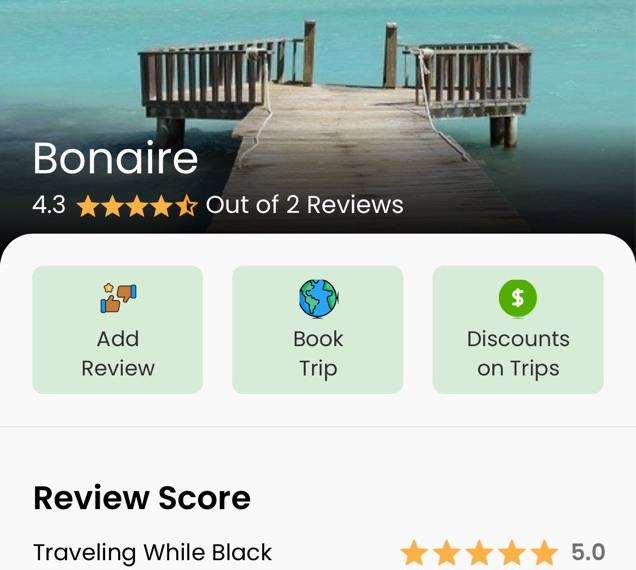Image resolution: width=636 pixels, height=570 pixels.
Task: Select the last star of Traveling While Black
Action: (x=545, y=552)
